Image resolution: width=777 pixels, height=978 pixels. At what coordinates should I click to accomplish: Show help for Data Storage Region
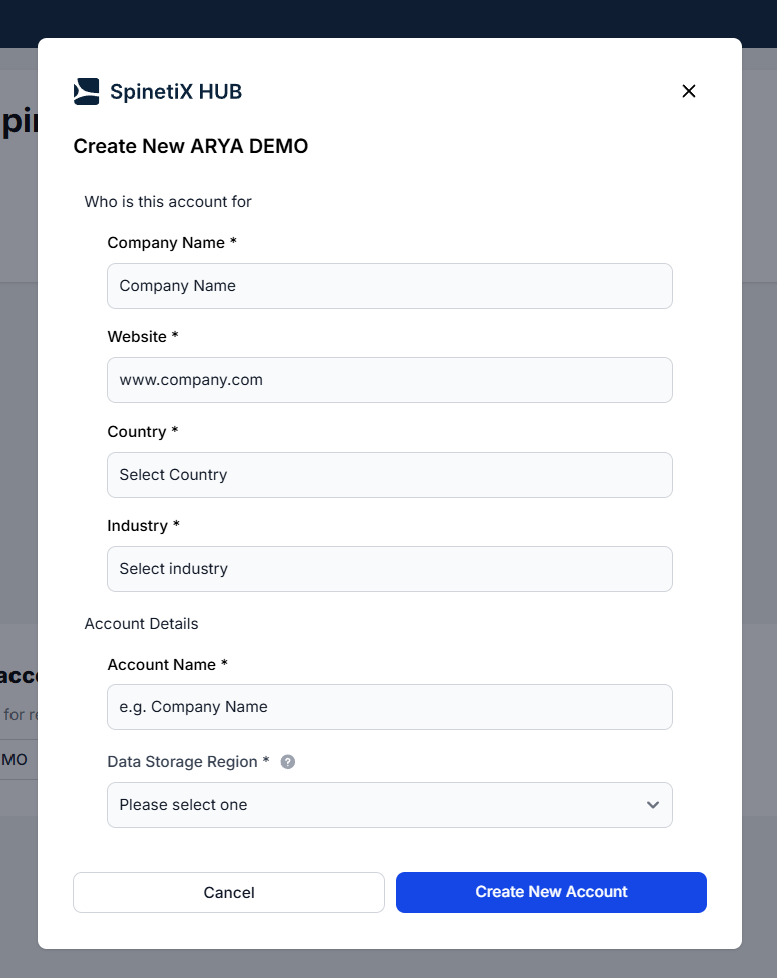287,762
